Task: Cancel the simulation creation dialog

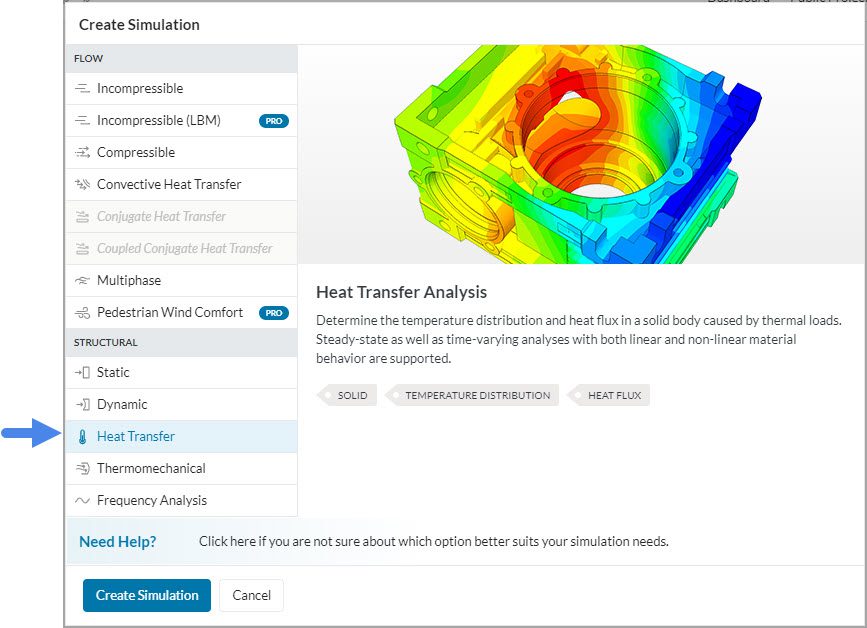Action: 251,595
